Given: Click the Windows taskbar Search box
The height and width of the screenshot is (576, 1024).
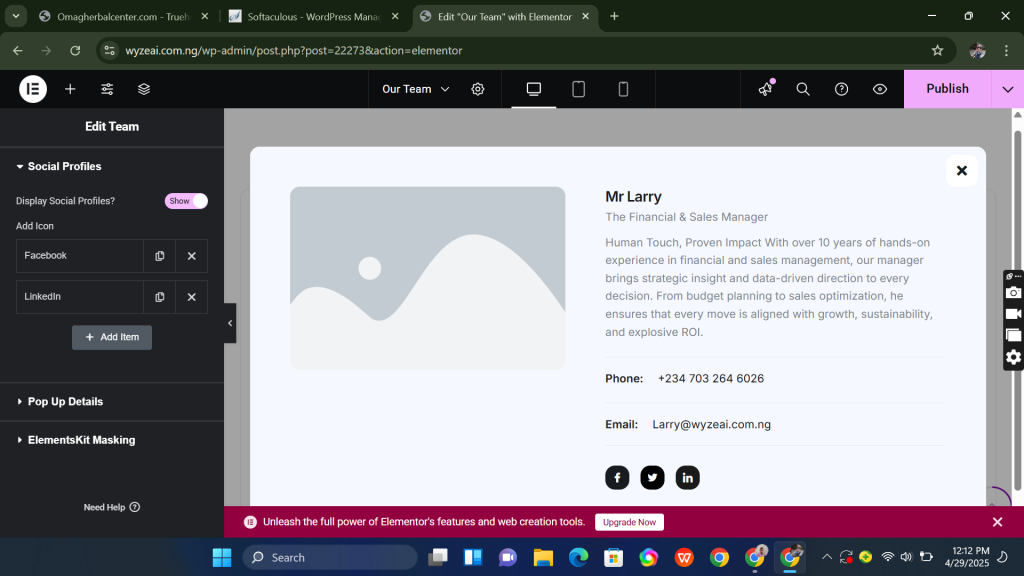Looking at the screenshot, I should (x=330, y=558).
